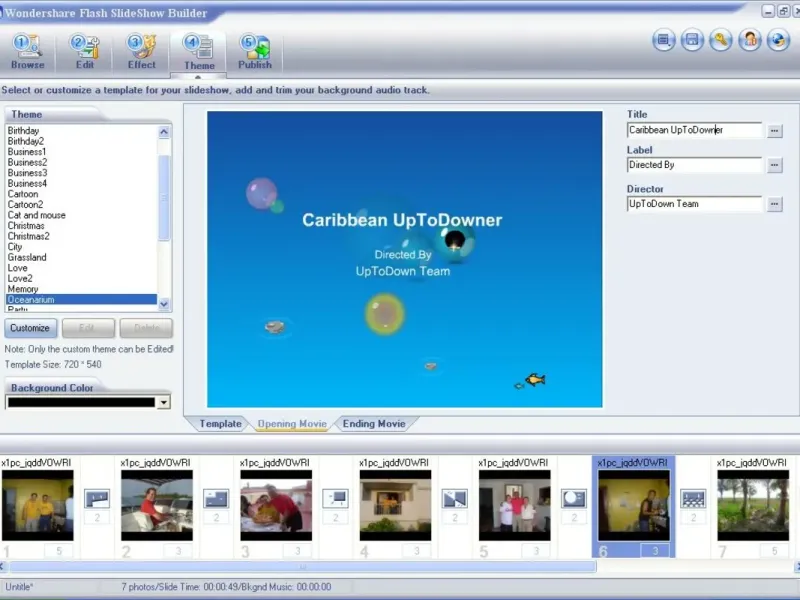Click transition icon after slide 2
This screenshot has height=600, width=800.
click(x=216, y=498)
